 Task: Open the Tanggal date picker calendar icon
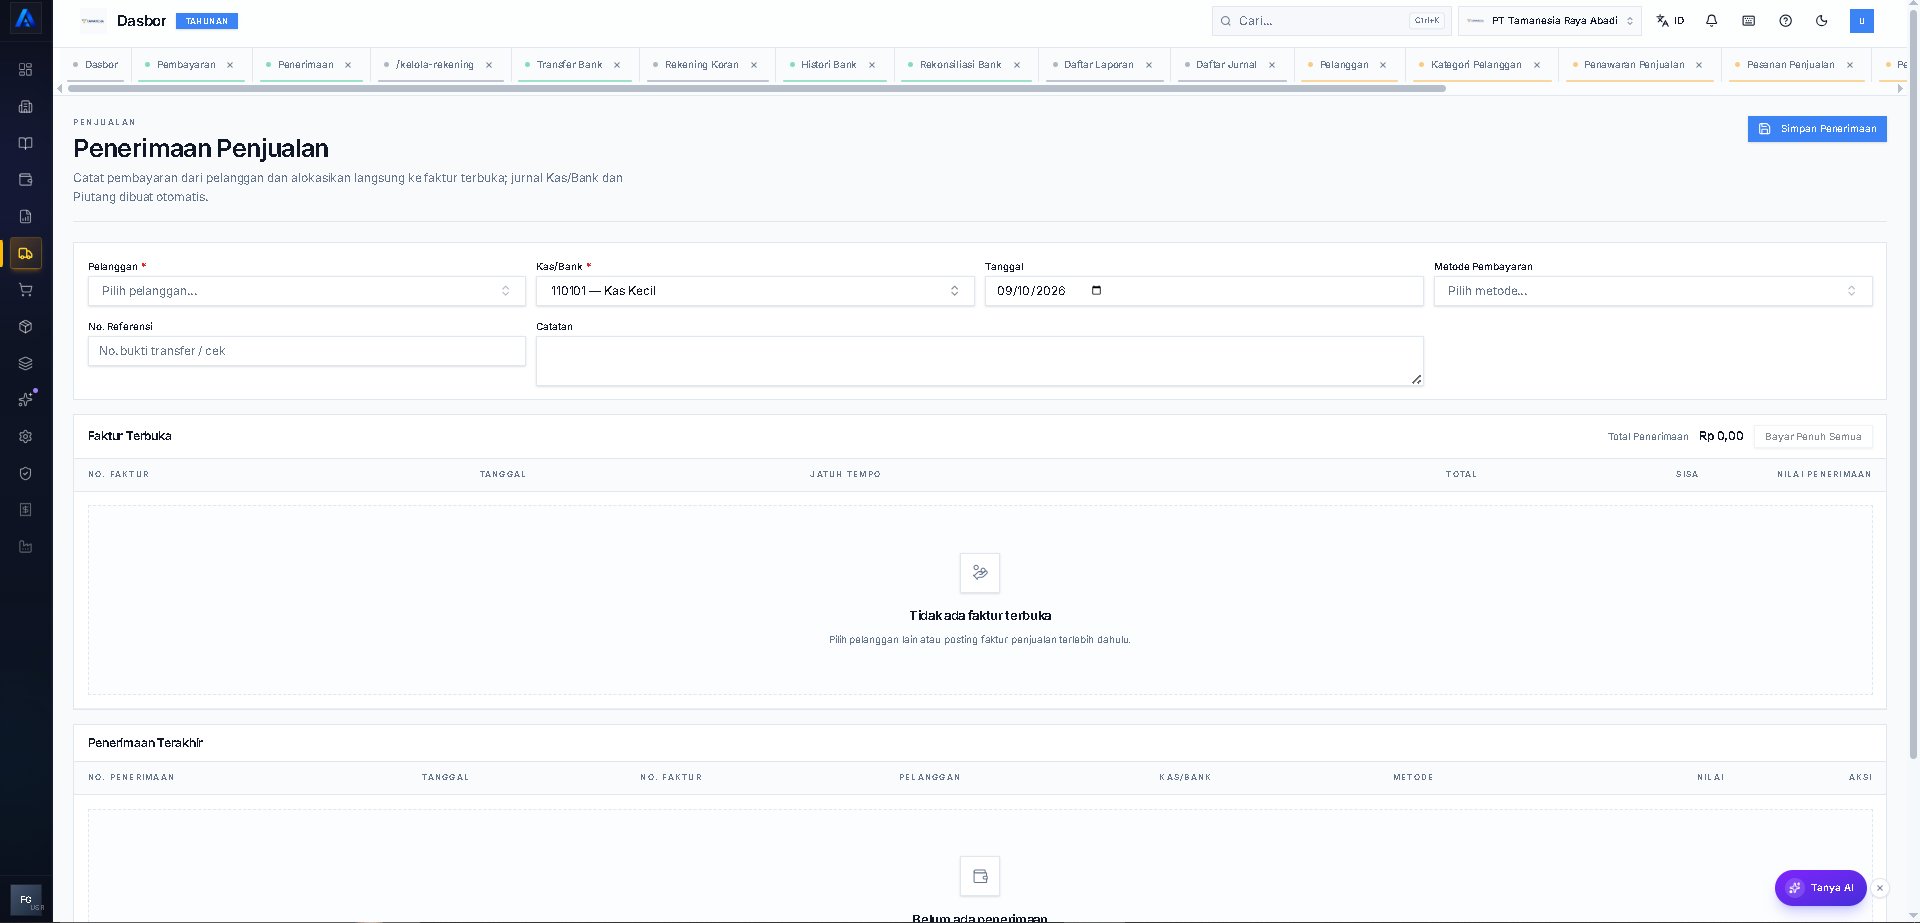pos(1097,291)
